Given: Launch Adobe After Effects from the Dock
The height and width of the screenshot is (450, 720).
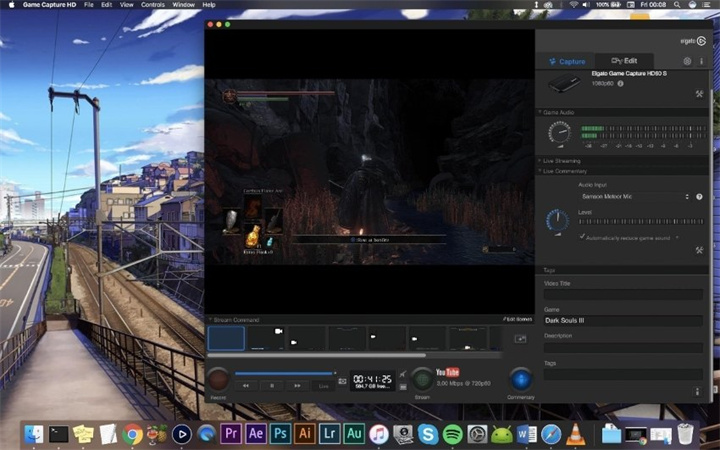Looking at the screenshot, I should [x=256, y=433].
